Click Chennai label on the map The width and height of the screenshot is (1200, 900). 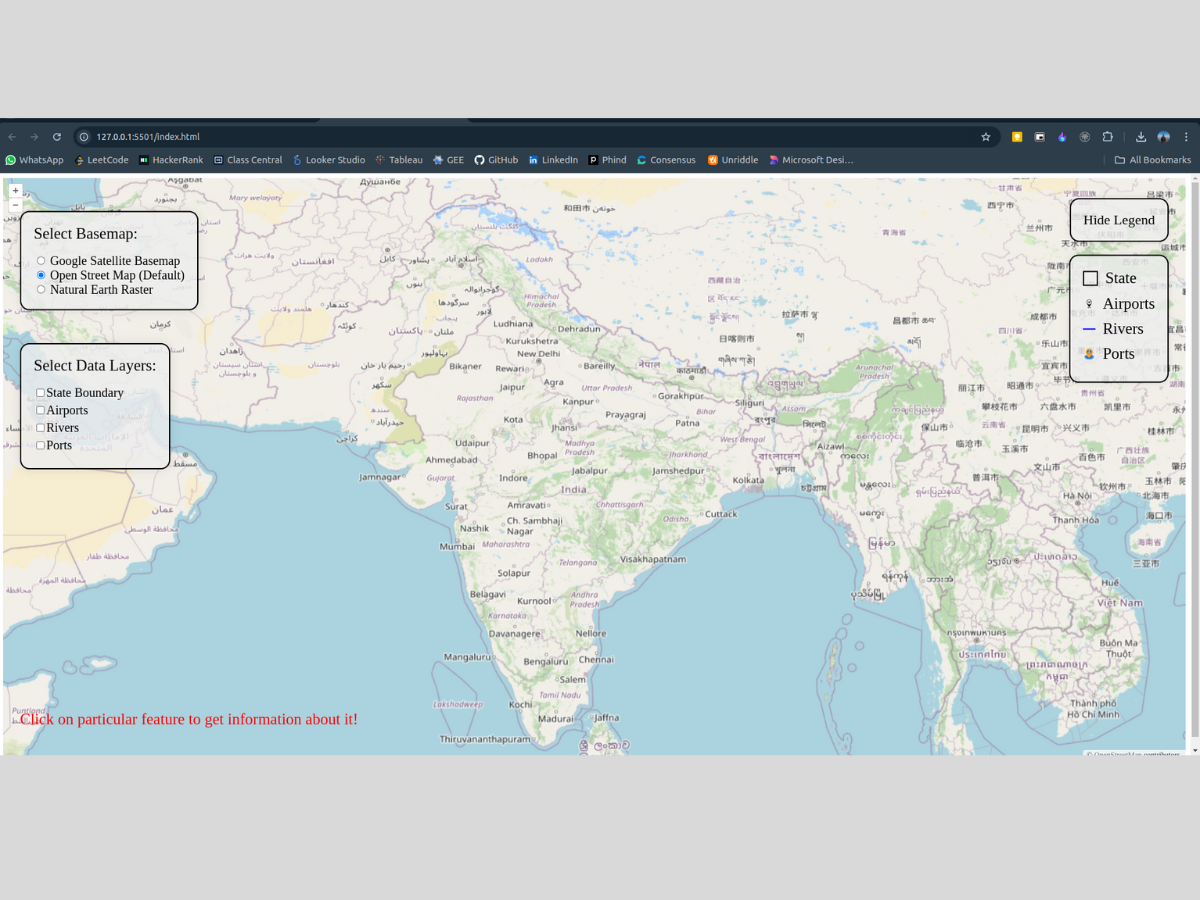596,660
